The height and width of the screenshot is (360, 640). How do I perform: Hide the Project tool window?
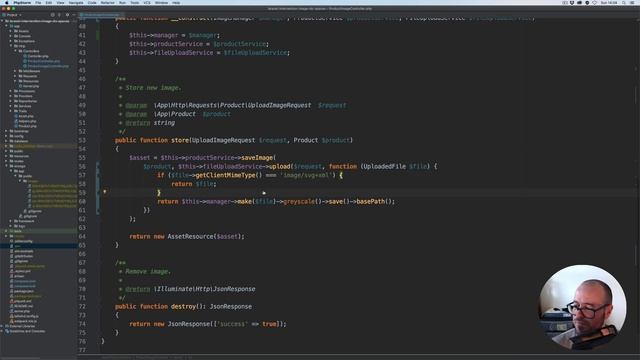click(x=74, y=15)
